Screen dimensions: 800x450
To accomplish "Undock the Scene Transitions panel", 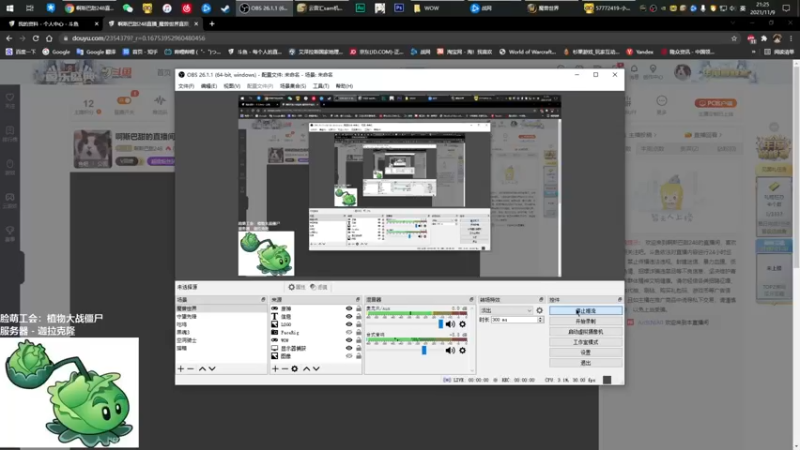I will pos(541,299).
